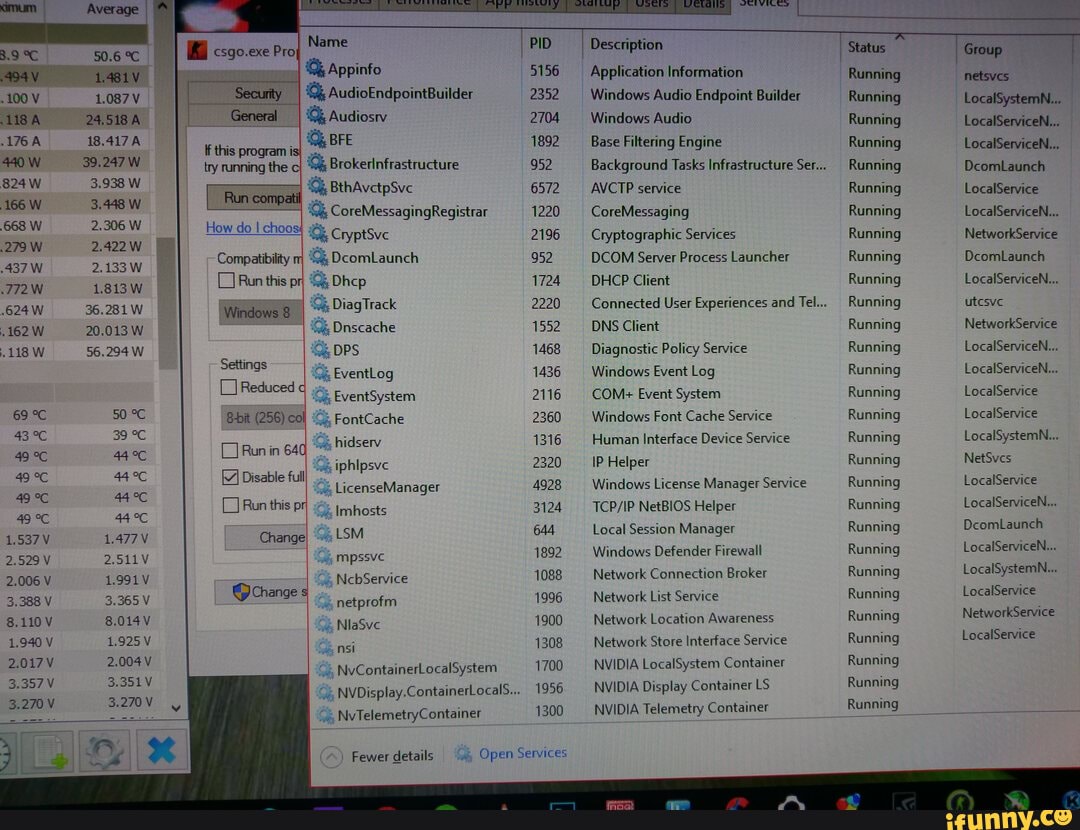Open the How do I choose link
1080x830 pixels.
tap(253, 227)
